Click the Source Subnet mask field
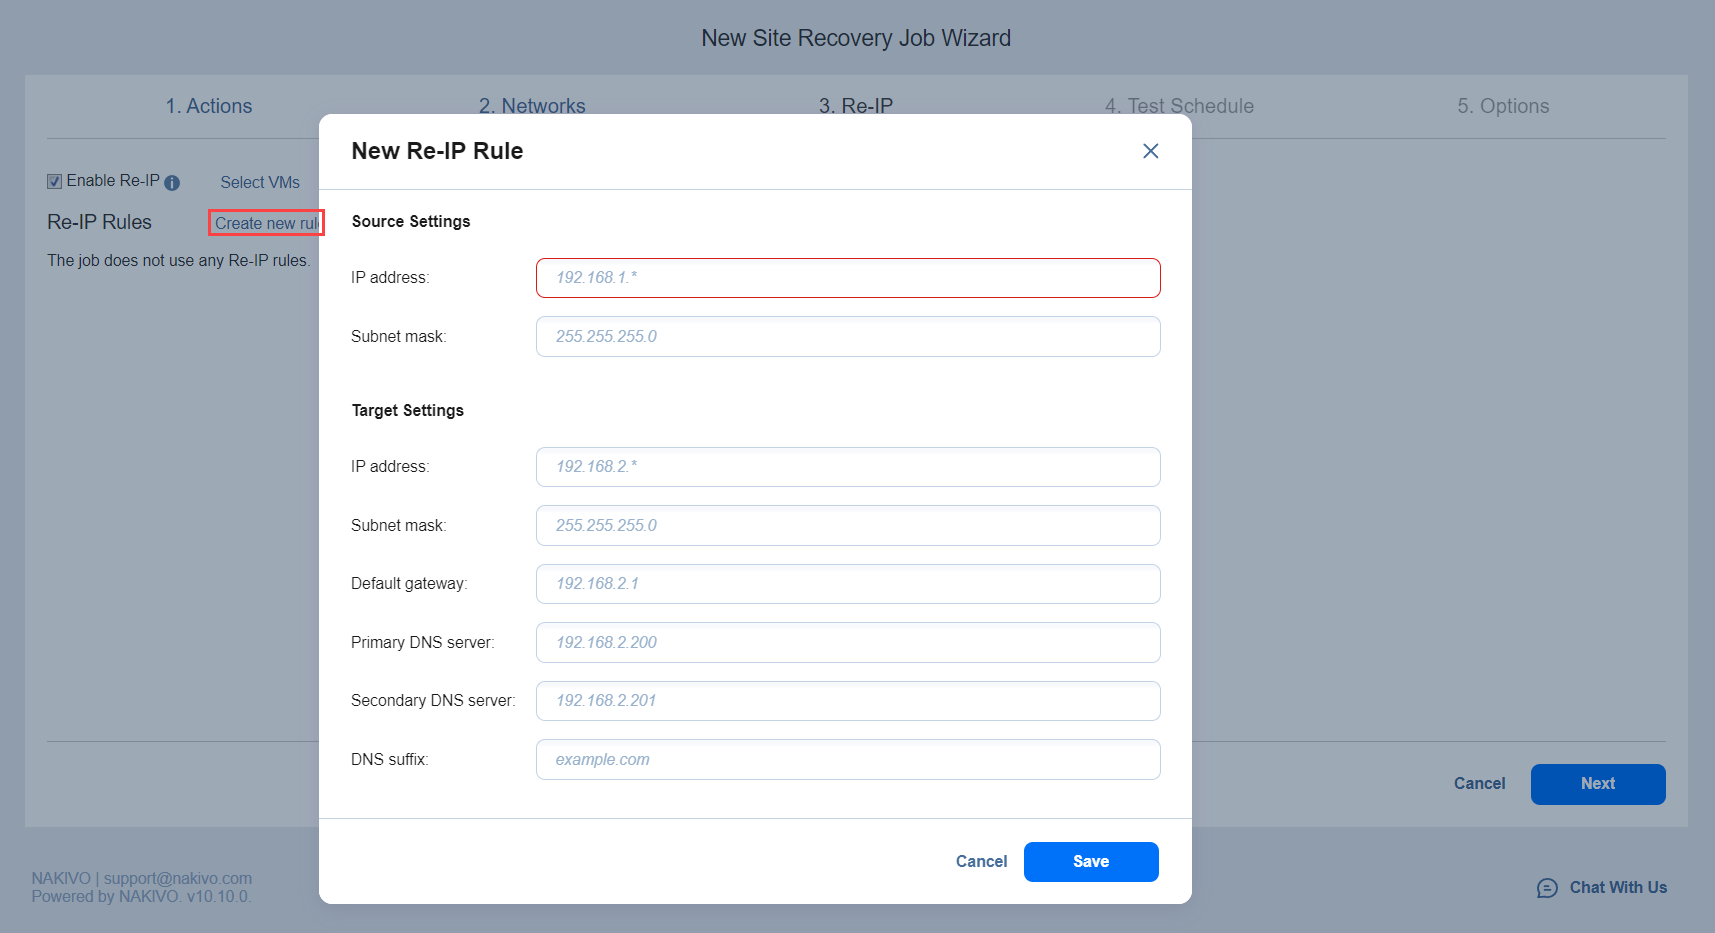This screenshot has width=1715, height=933. 847,337
